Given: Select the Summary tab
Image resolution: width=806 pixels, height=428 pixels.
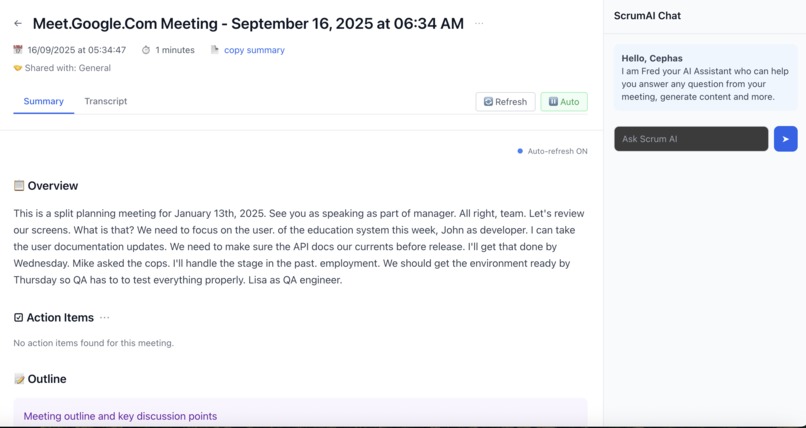Looking at the screenshot, I should point(44,101).
